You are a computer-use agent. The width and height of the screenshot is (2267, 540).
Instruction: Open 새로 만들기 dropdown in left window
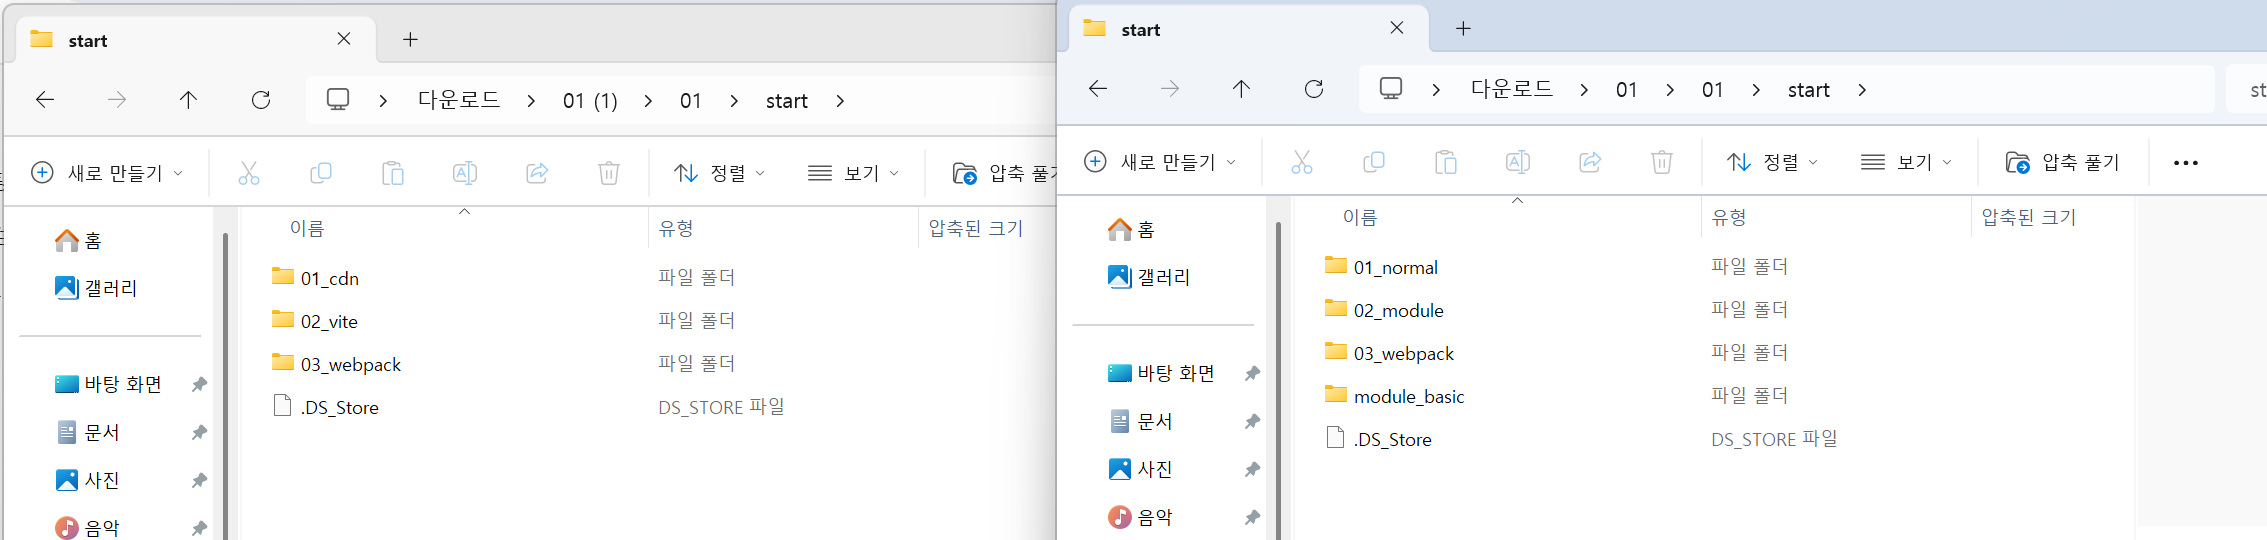coord(108,173)
